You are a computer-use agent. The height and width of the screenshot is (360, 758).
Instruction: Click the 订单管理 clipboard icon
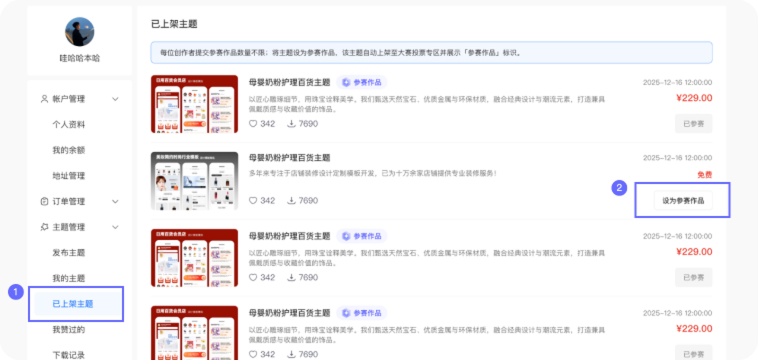point(44,202)
